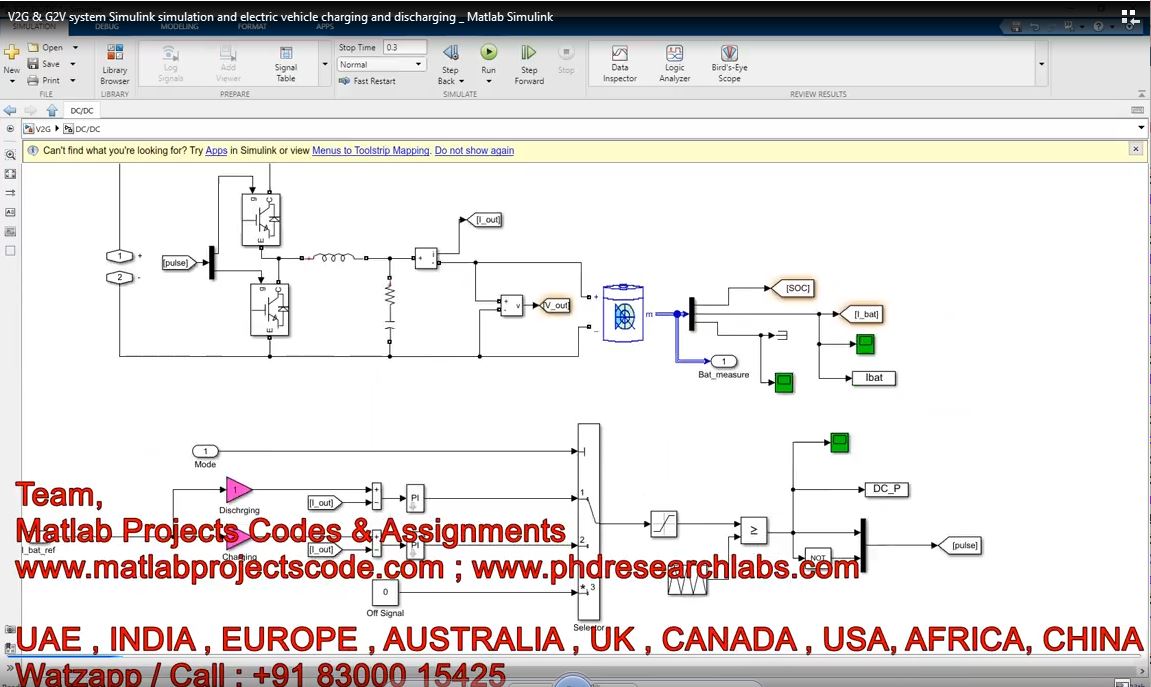1151x687 pixels.
Task: Open the Open button dropdown arrow
Action: click(75, 47)
